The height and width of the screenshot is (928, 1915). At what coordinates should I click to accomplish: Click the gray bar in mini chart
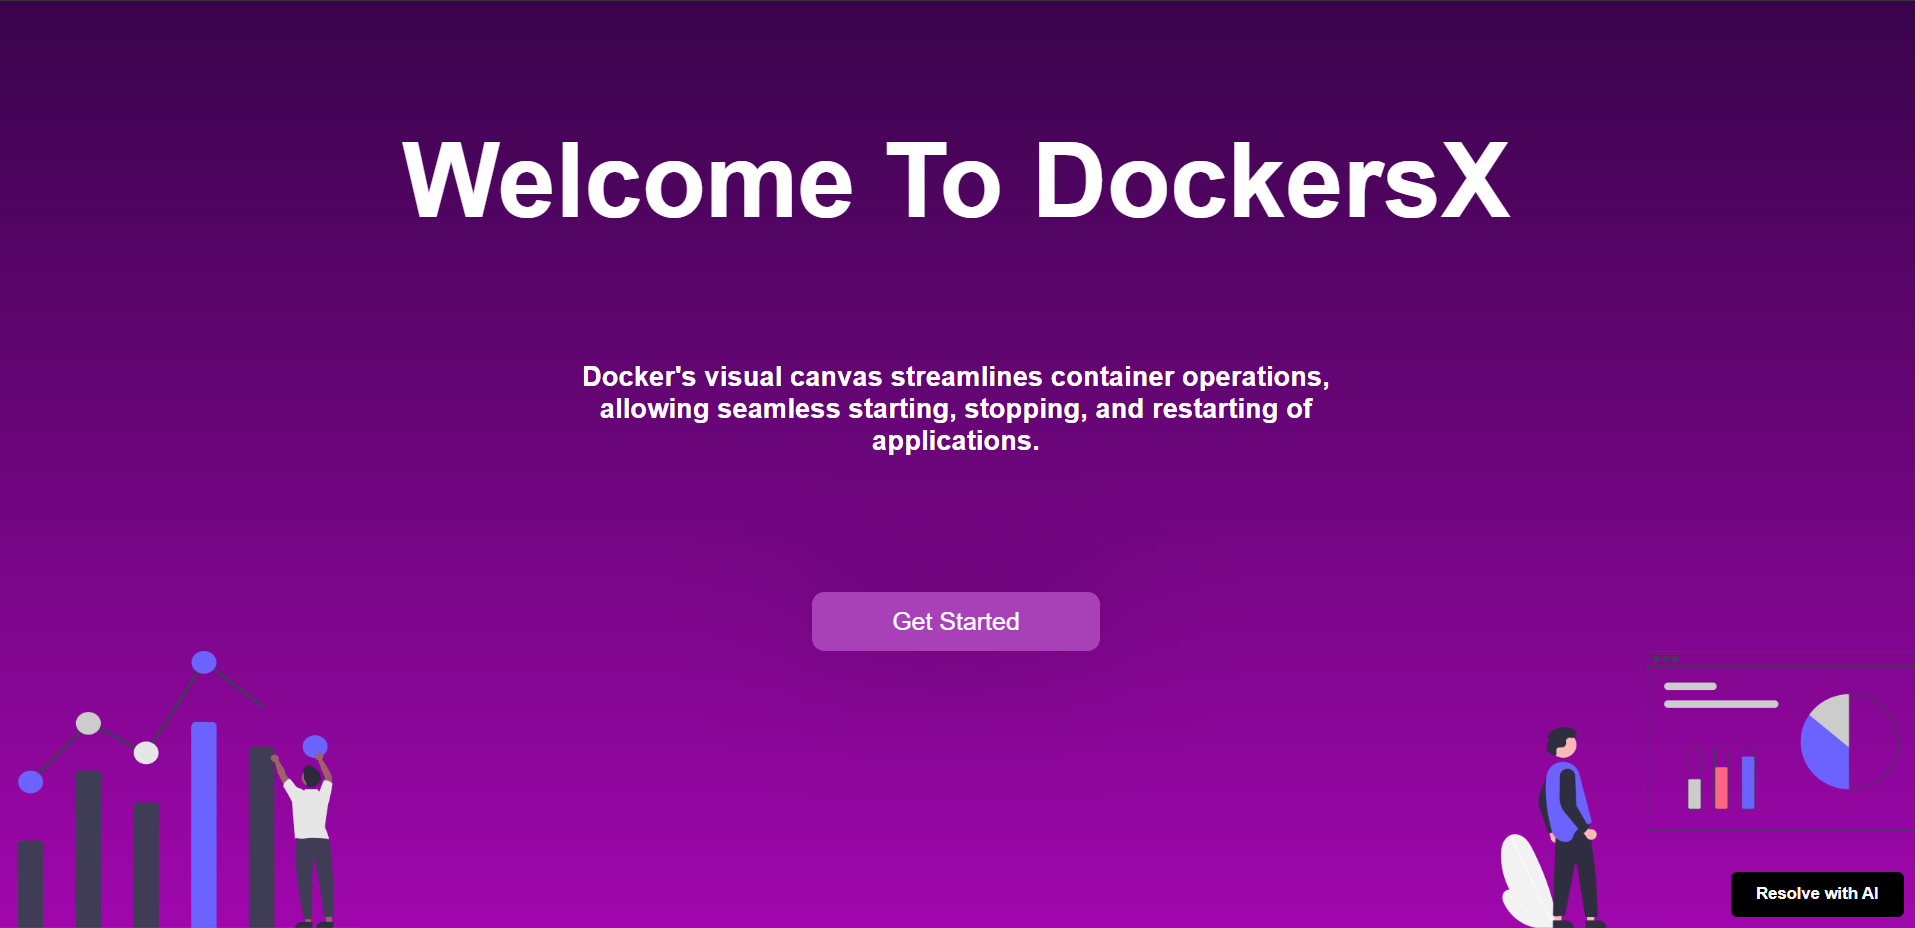pos(1694,793)
